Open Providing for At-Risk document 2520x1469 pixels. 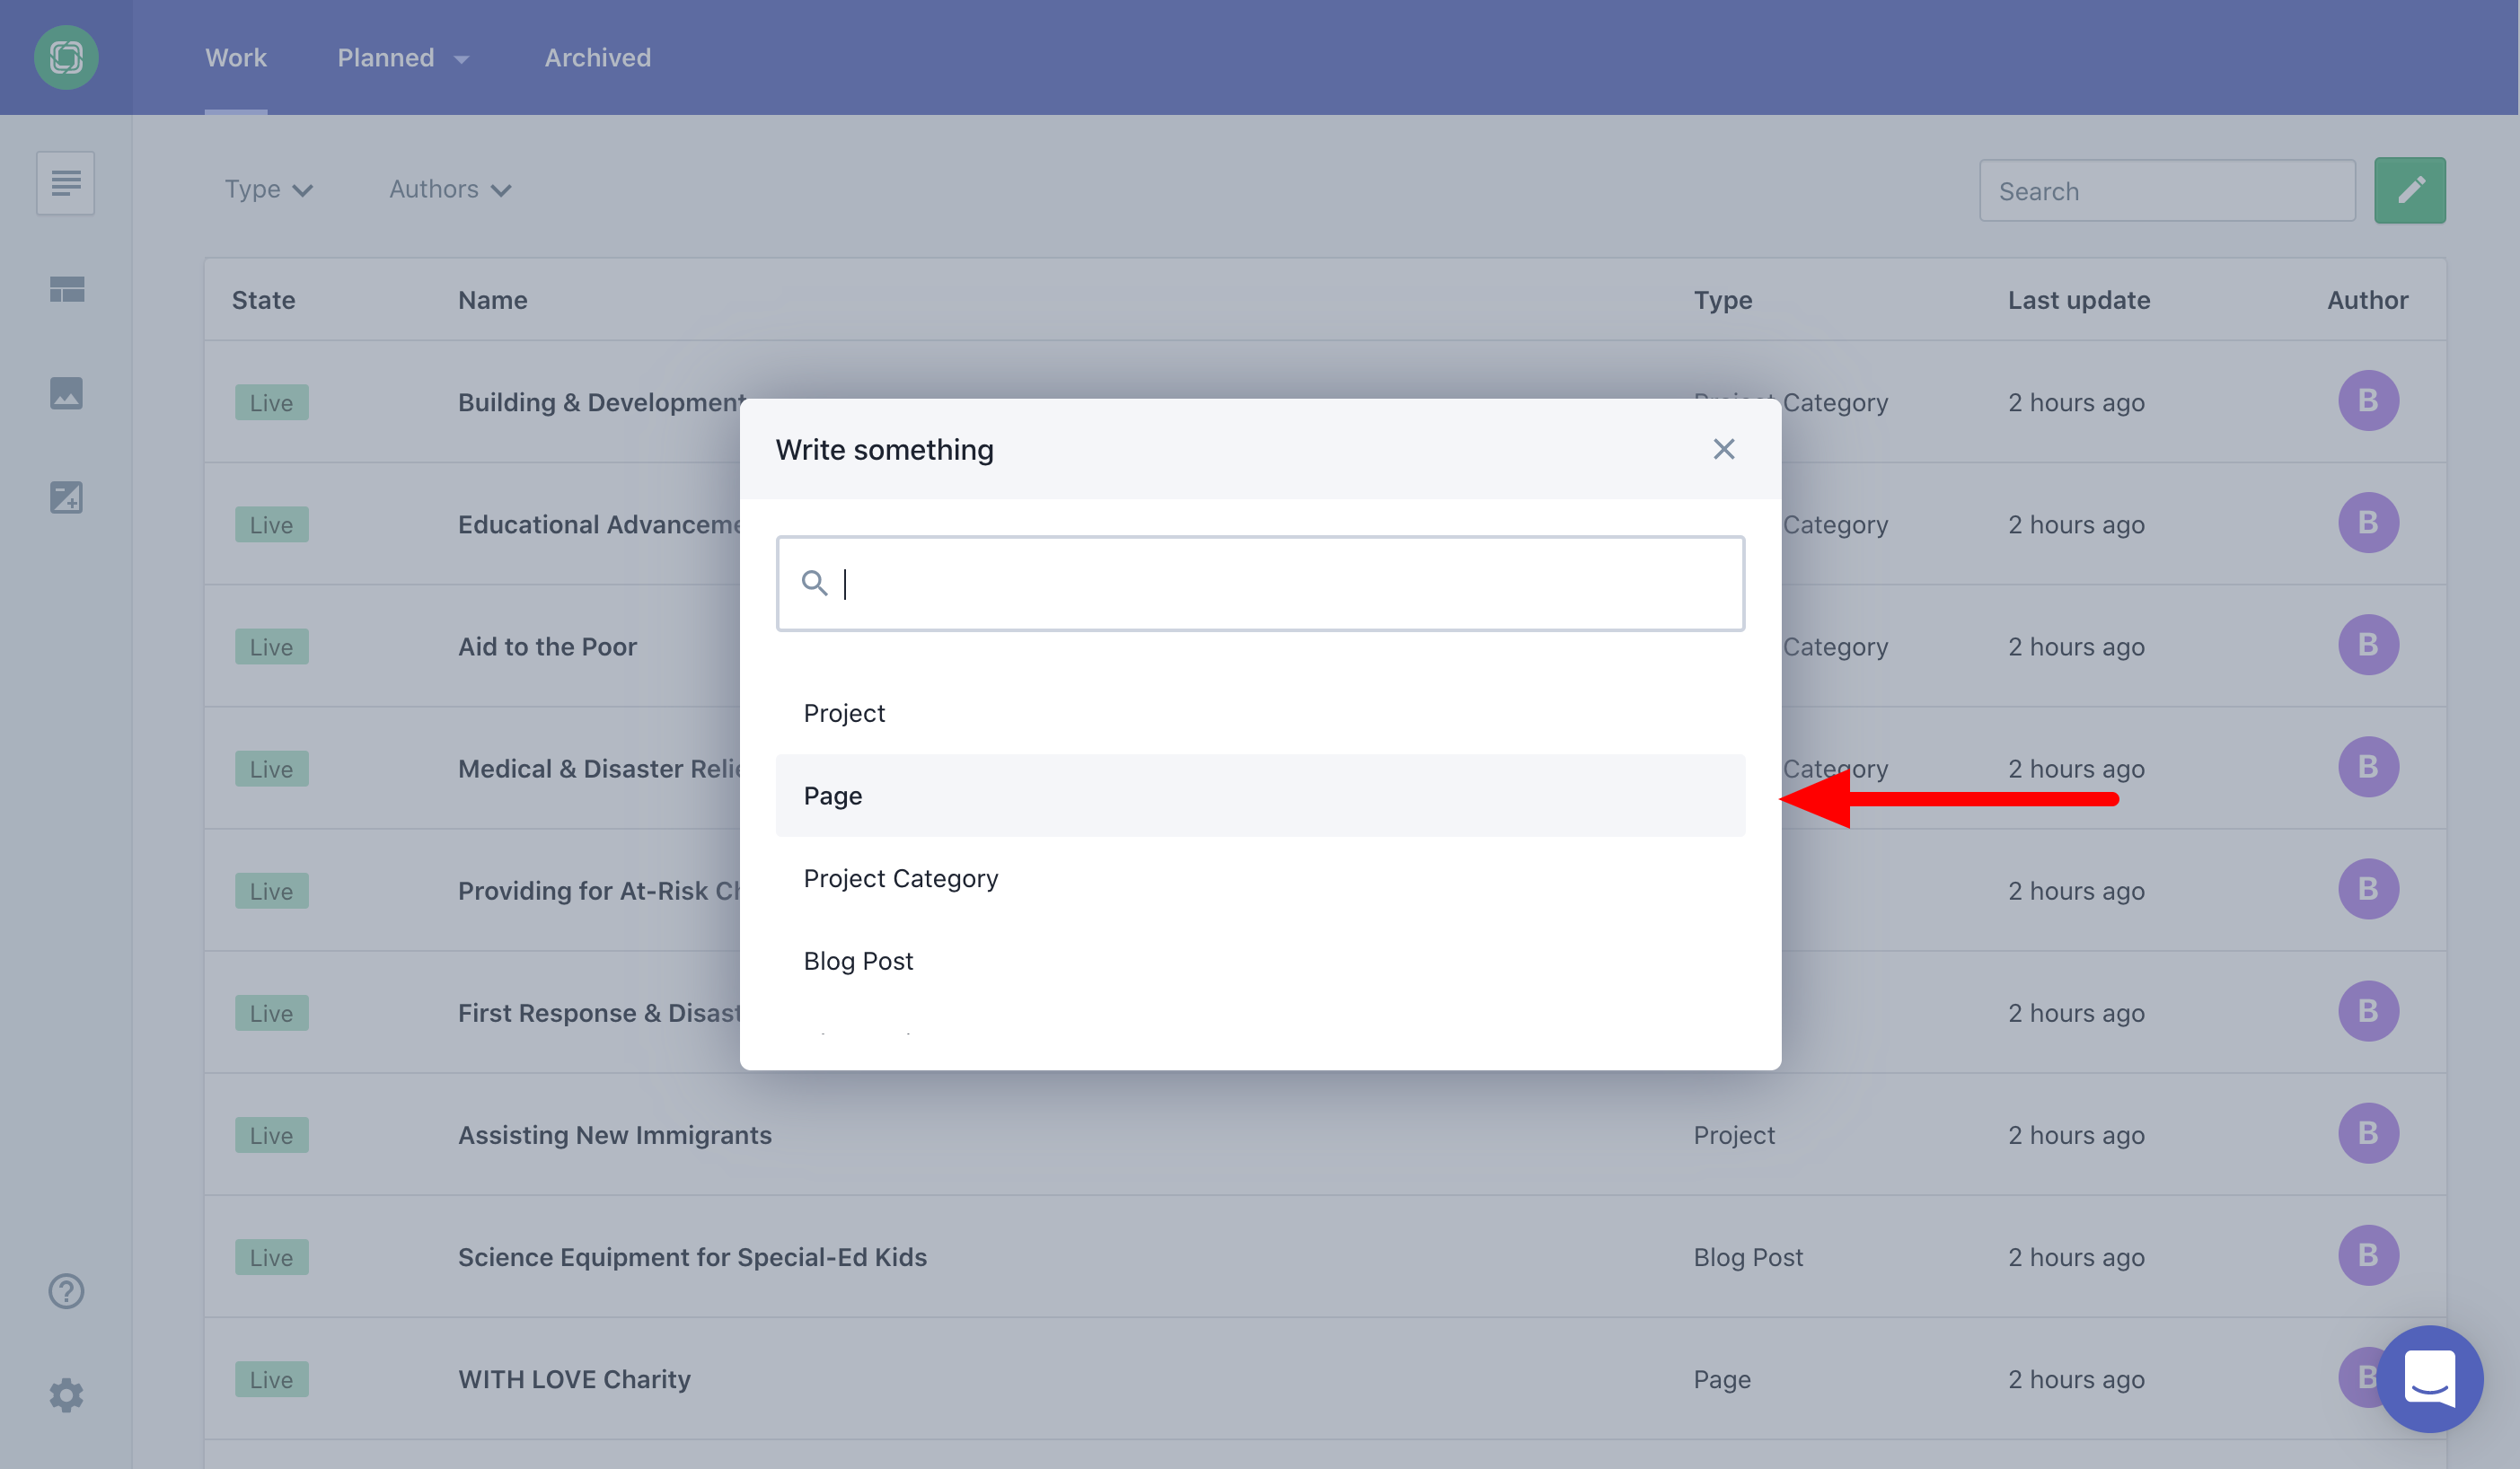click(x=599, y=891)
